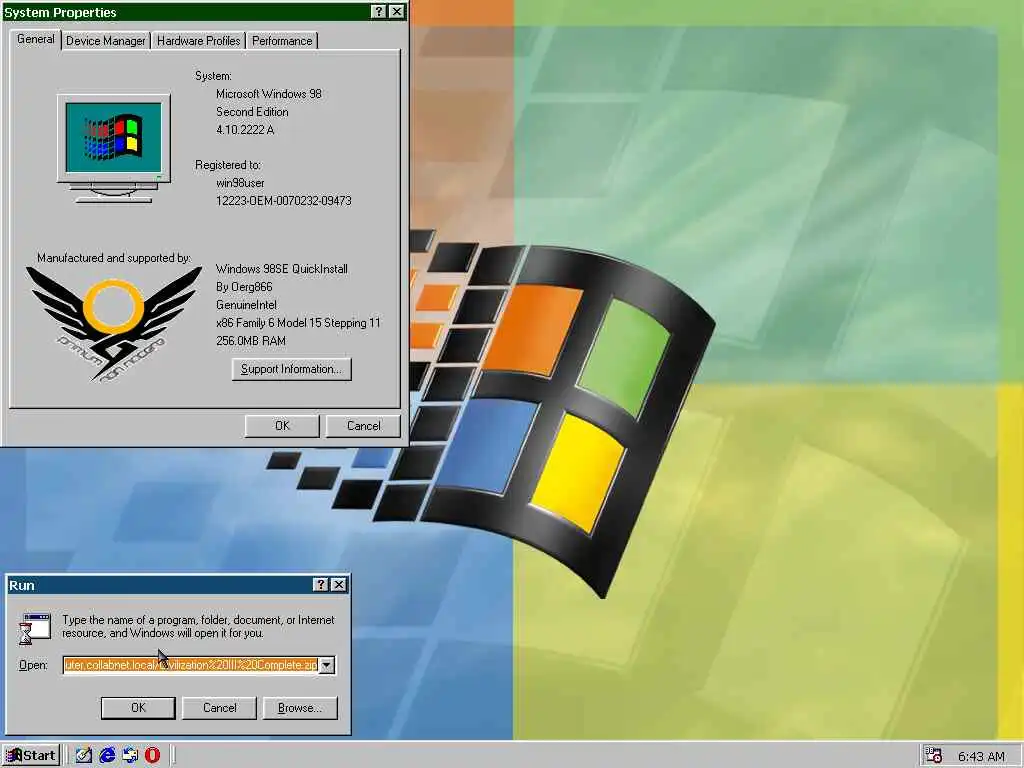Click 'x86 Family 6 Model 15 Stepping 11' text
This screenshot has width=1024, height=768.
click(x=298, y=323)
